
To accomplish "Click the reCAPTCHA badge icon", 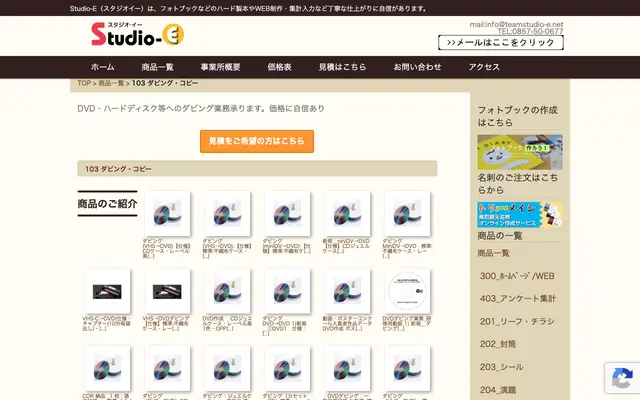I will [x=622, y=378].
